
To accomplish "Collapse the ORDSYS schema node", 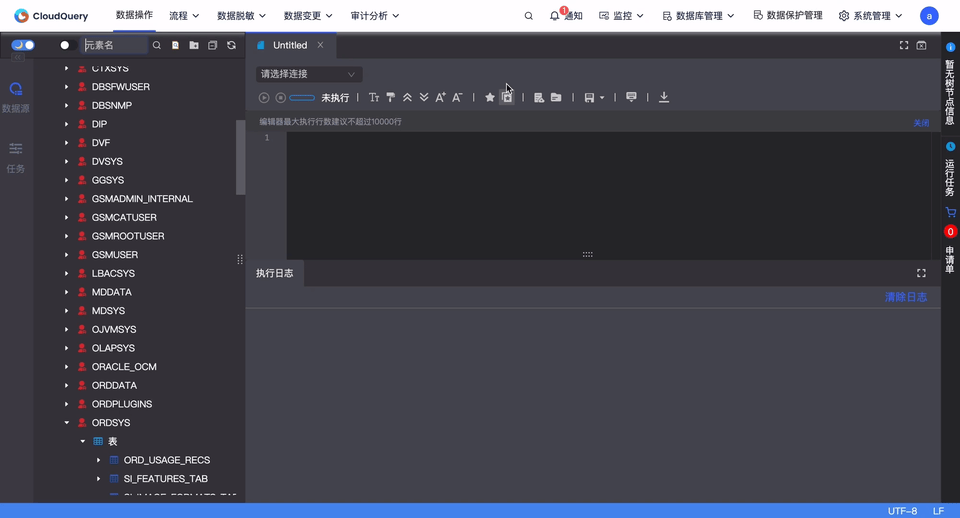I will (x=66, y=422).
